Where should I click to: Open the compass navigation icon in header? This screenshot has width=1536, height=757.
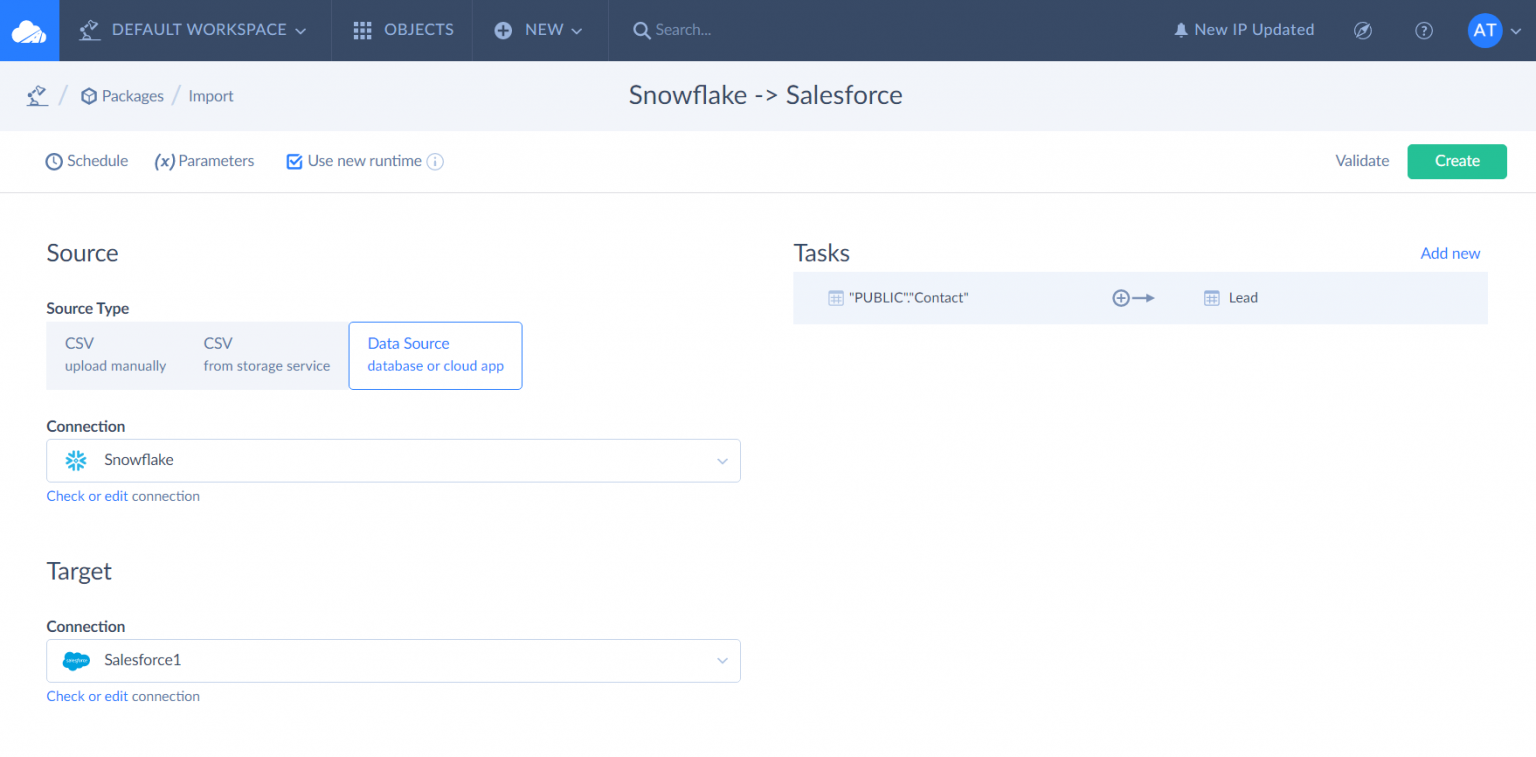pos(1362,30)
